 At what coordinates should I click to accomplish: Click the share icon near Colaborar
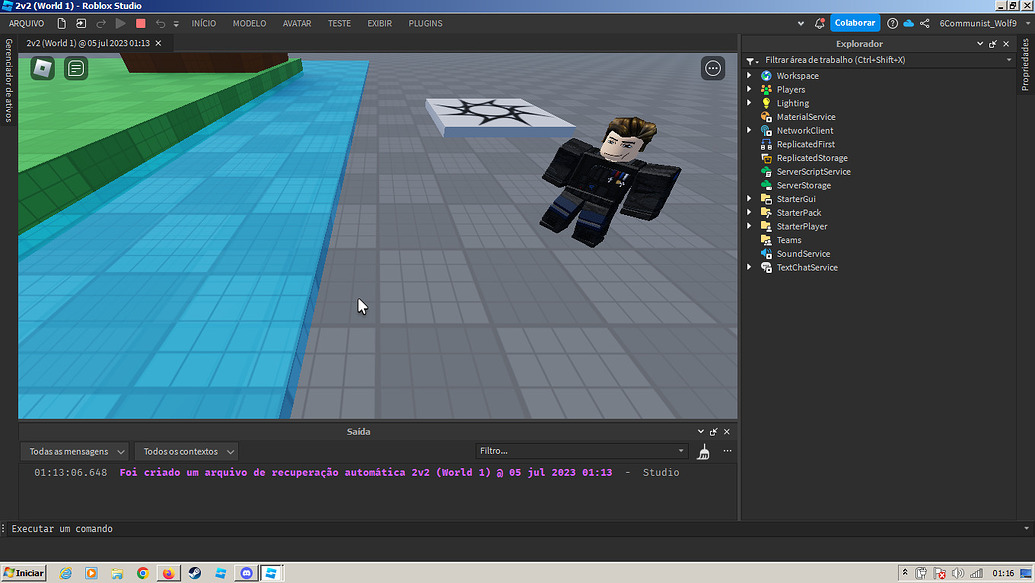pos(925,23)
